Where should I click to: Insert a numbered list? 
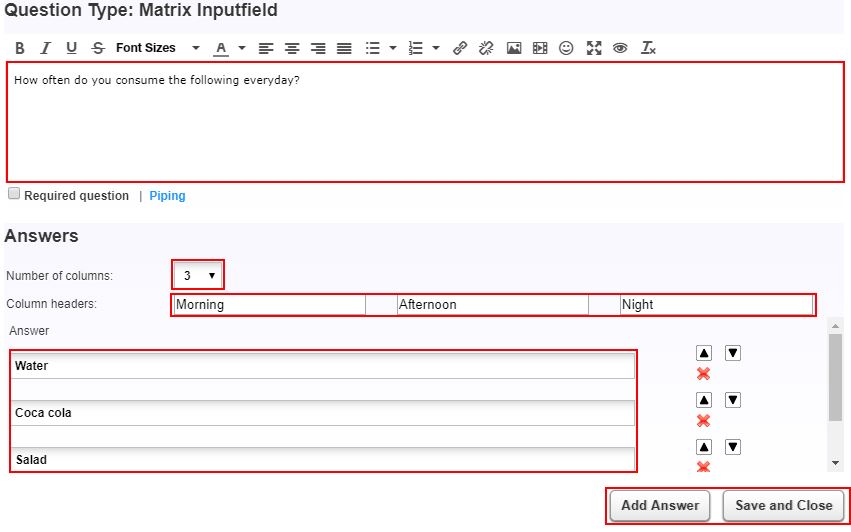coord(415,48)
